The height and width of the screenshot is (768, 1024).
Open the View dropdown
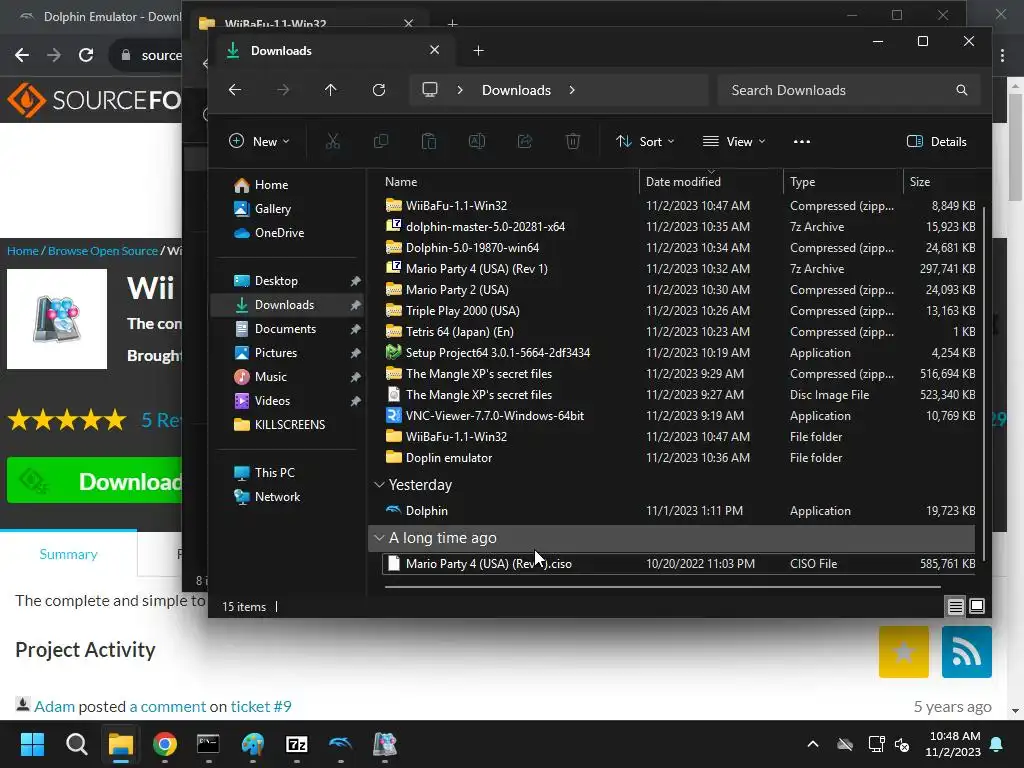[x=733, y=141]
